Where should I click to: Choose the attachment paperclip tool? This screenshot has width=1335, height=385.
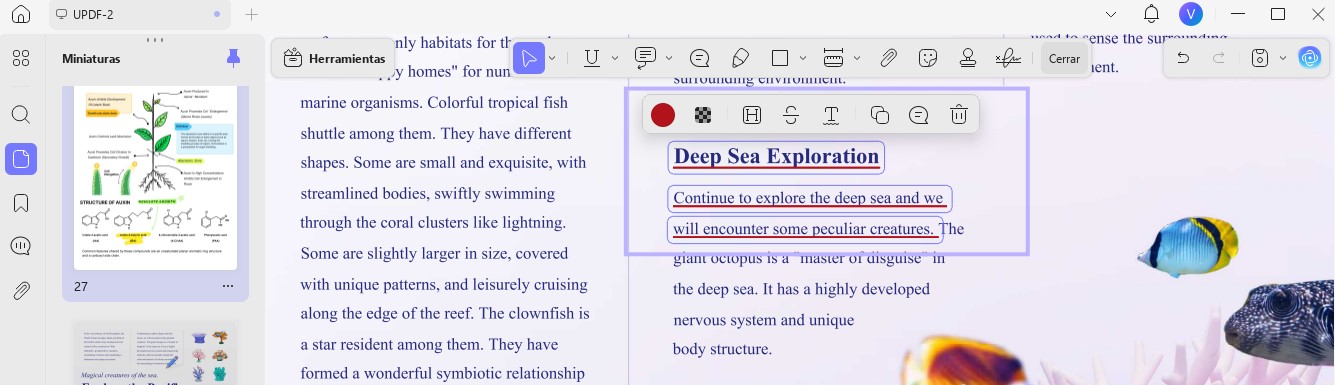(x=888, y=58)
